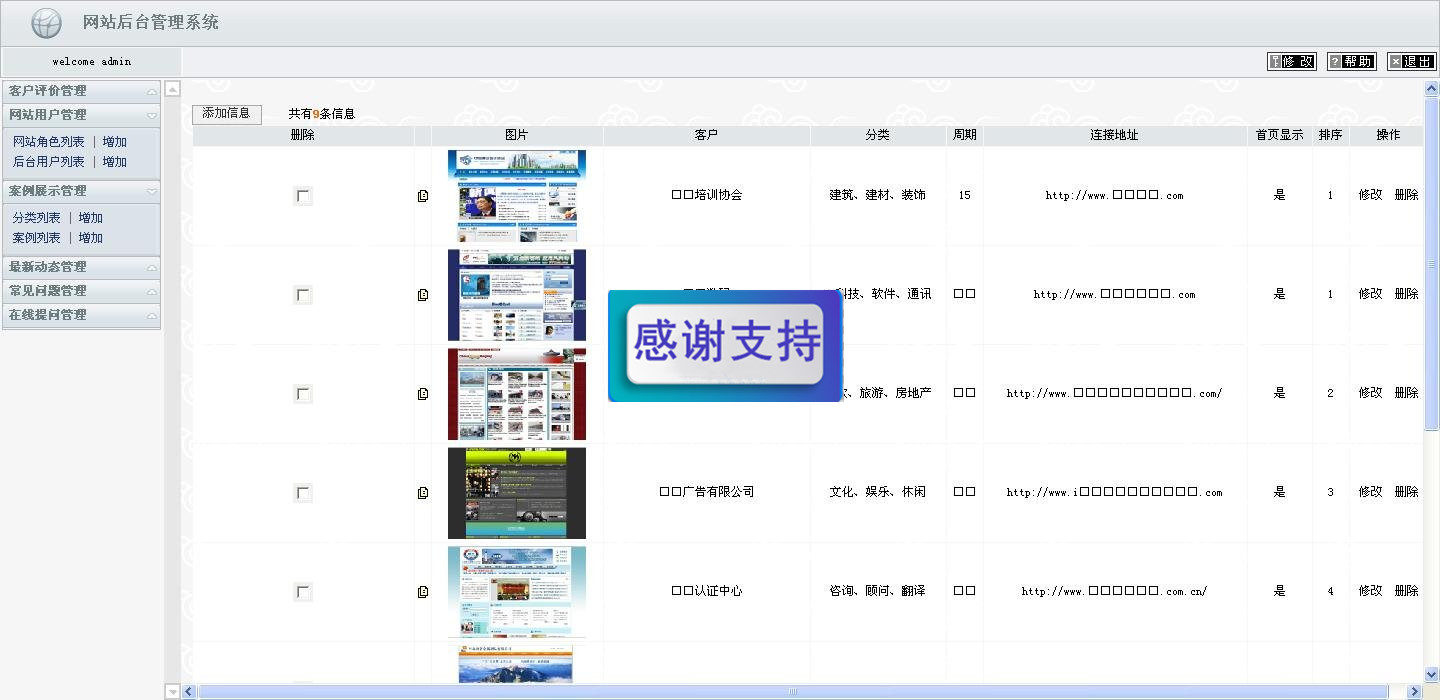Click 删除 link in the 广告有限公司 row
The image size is (1440, 700).
click(x=1406, y=492)
